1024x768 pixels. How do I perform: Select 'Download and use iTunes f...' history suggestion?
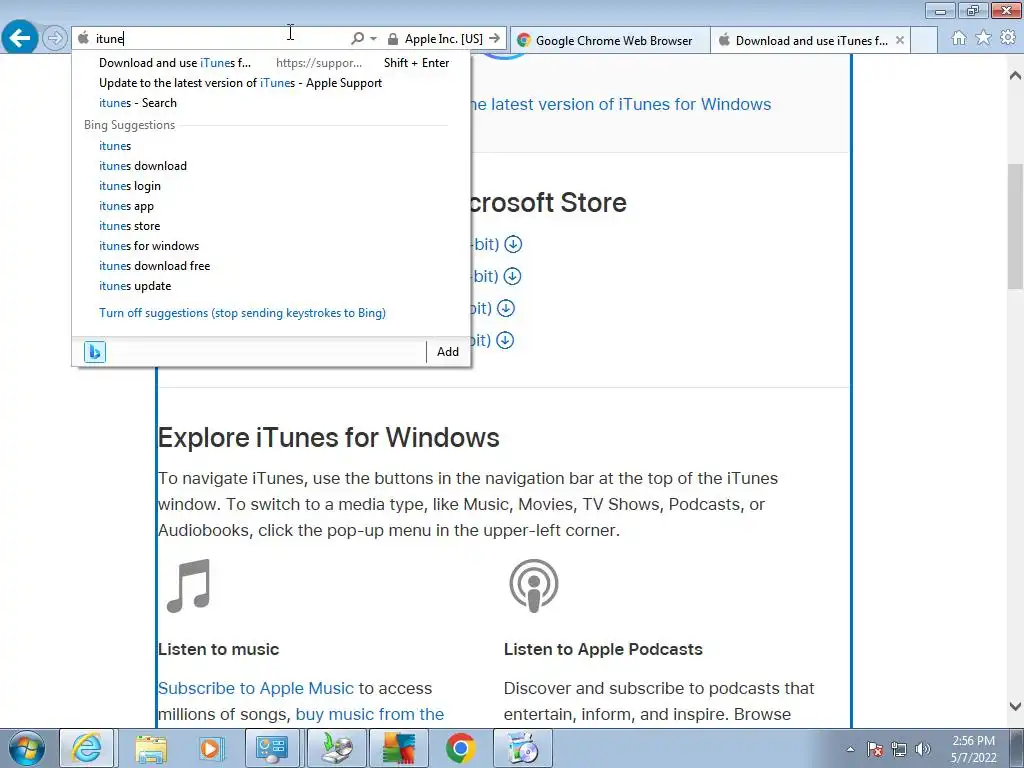(x=270, y=63)
